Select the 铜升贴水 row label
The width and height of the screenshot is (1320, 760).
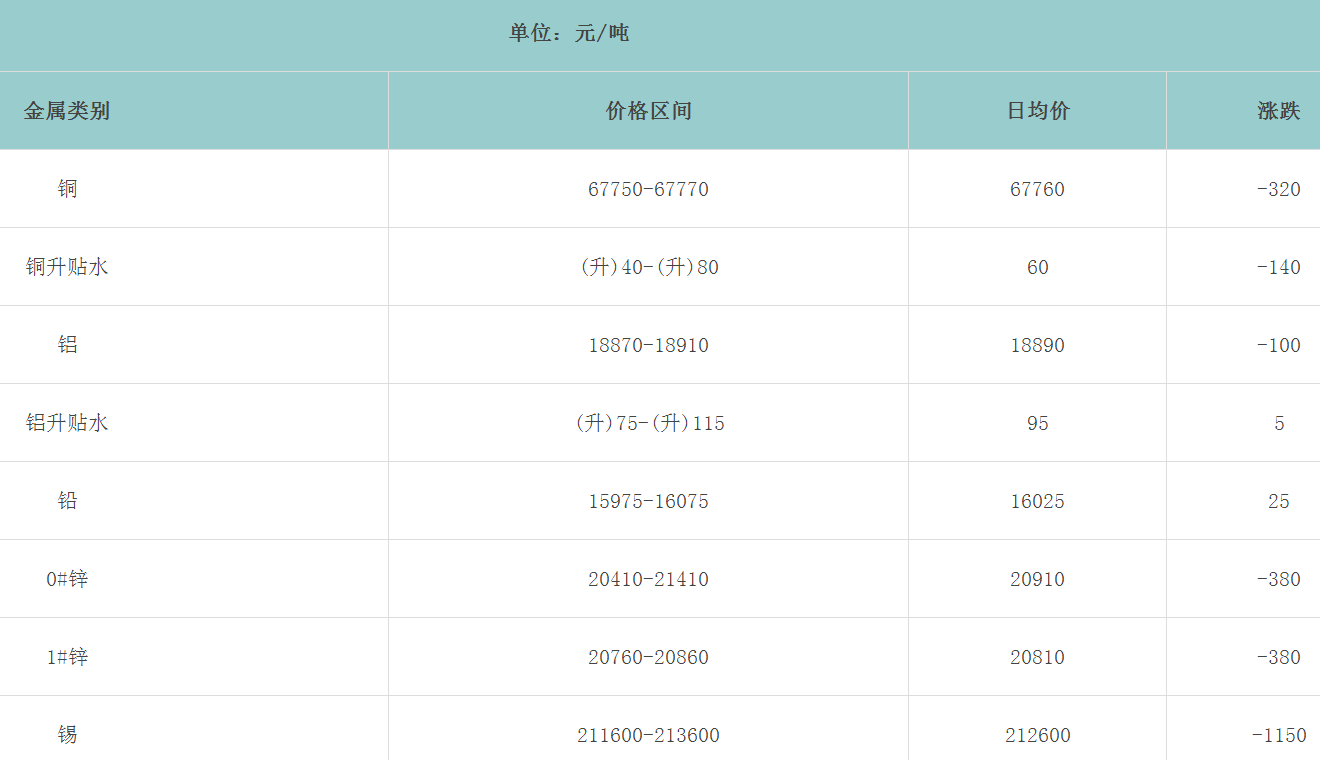(x=67, y=267)
